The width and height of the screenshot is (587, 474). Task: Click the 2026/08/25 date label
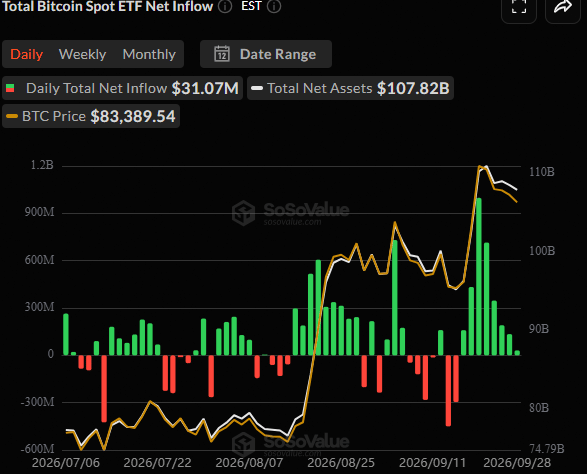(x=341, y=463)
